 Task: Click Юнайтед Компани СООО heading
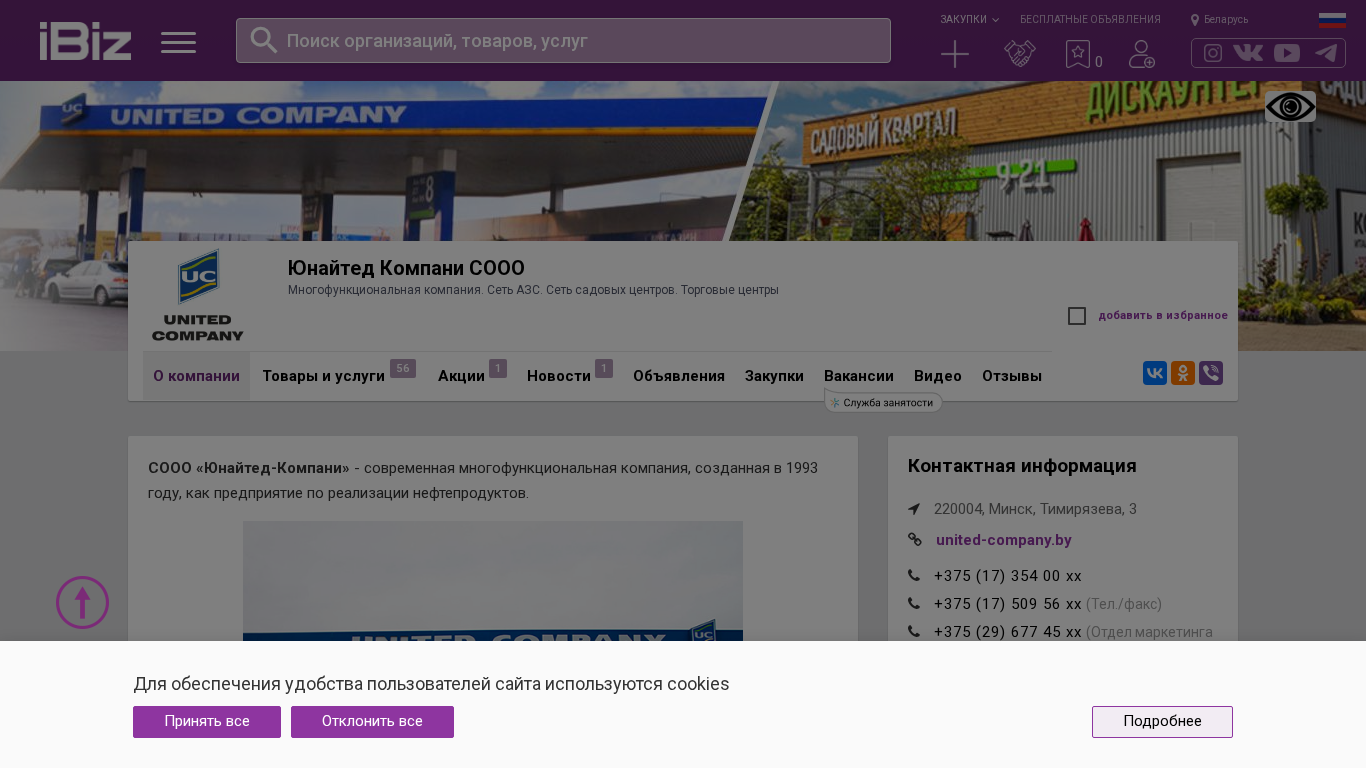point(406,268)
